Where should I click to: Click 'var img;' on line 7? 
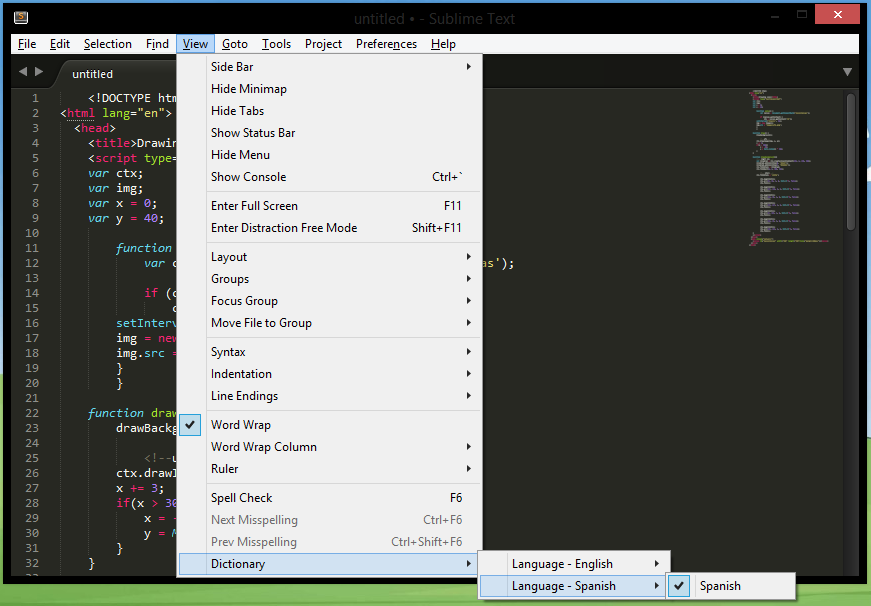pyautogui.click(x=116, y=188)
